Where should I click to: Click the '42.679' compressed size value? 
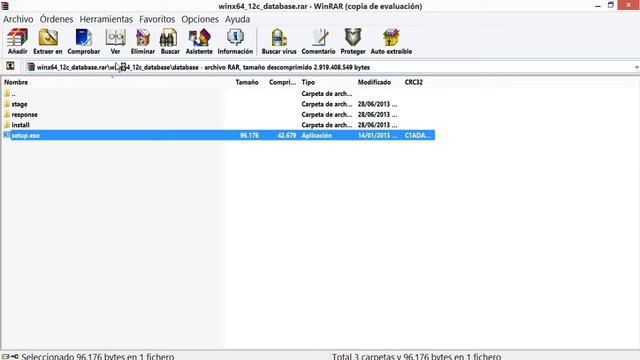287,136
